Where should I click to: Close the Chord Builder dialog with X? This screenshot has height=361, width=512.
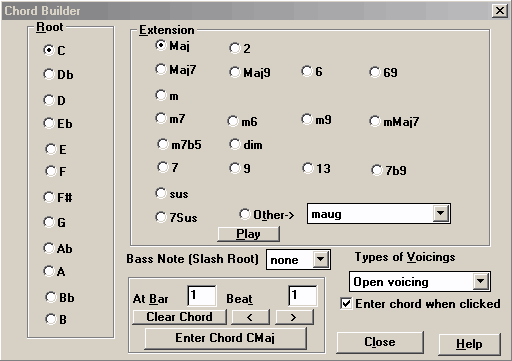(x=500, y=11)
